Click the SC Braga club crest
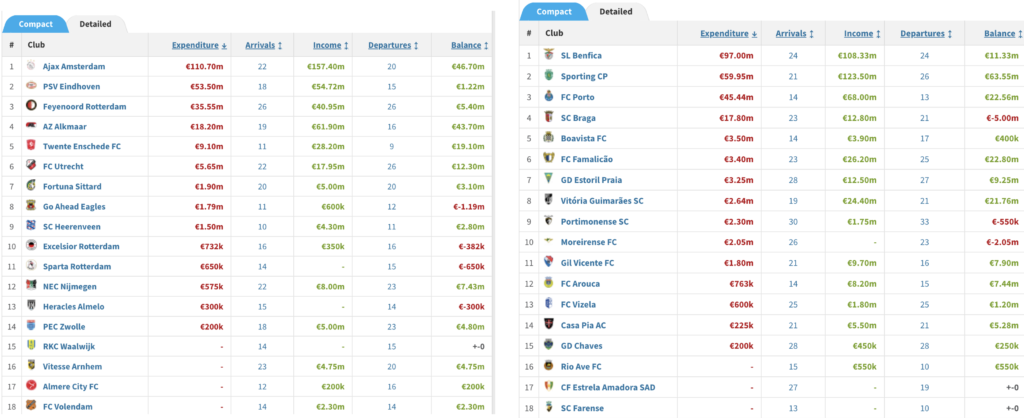The image size is (1024, 418). (548, 118)
